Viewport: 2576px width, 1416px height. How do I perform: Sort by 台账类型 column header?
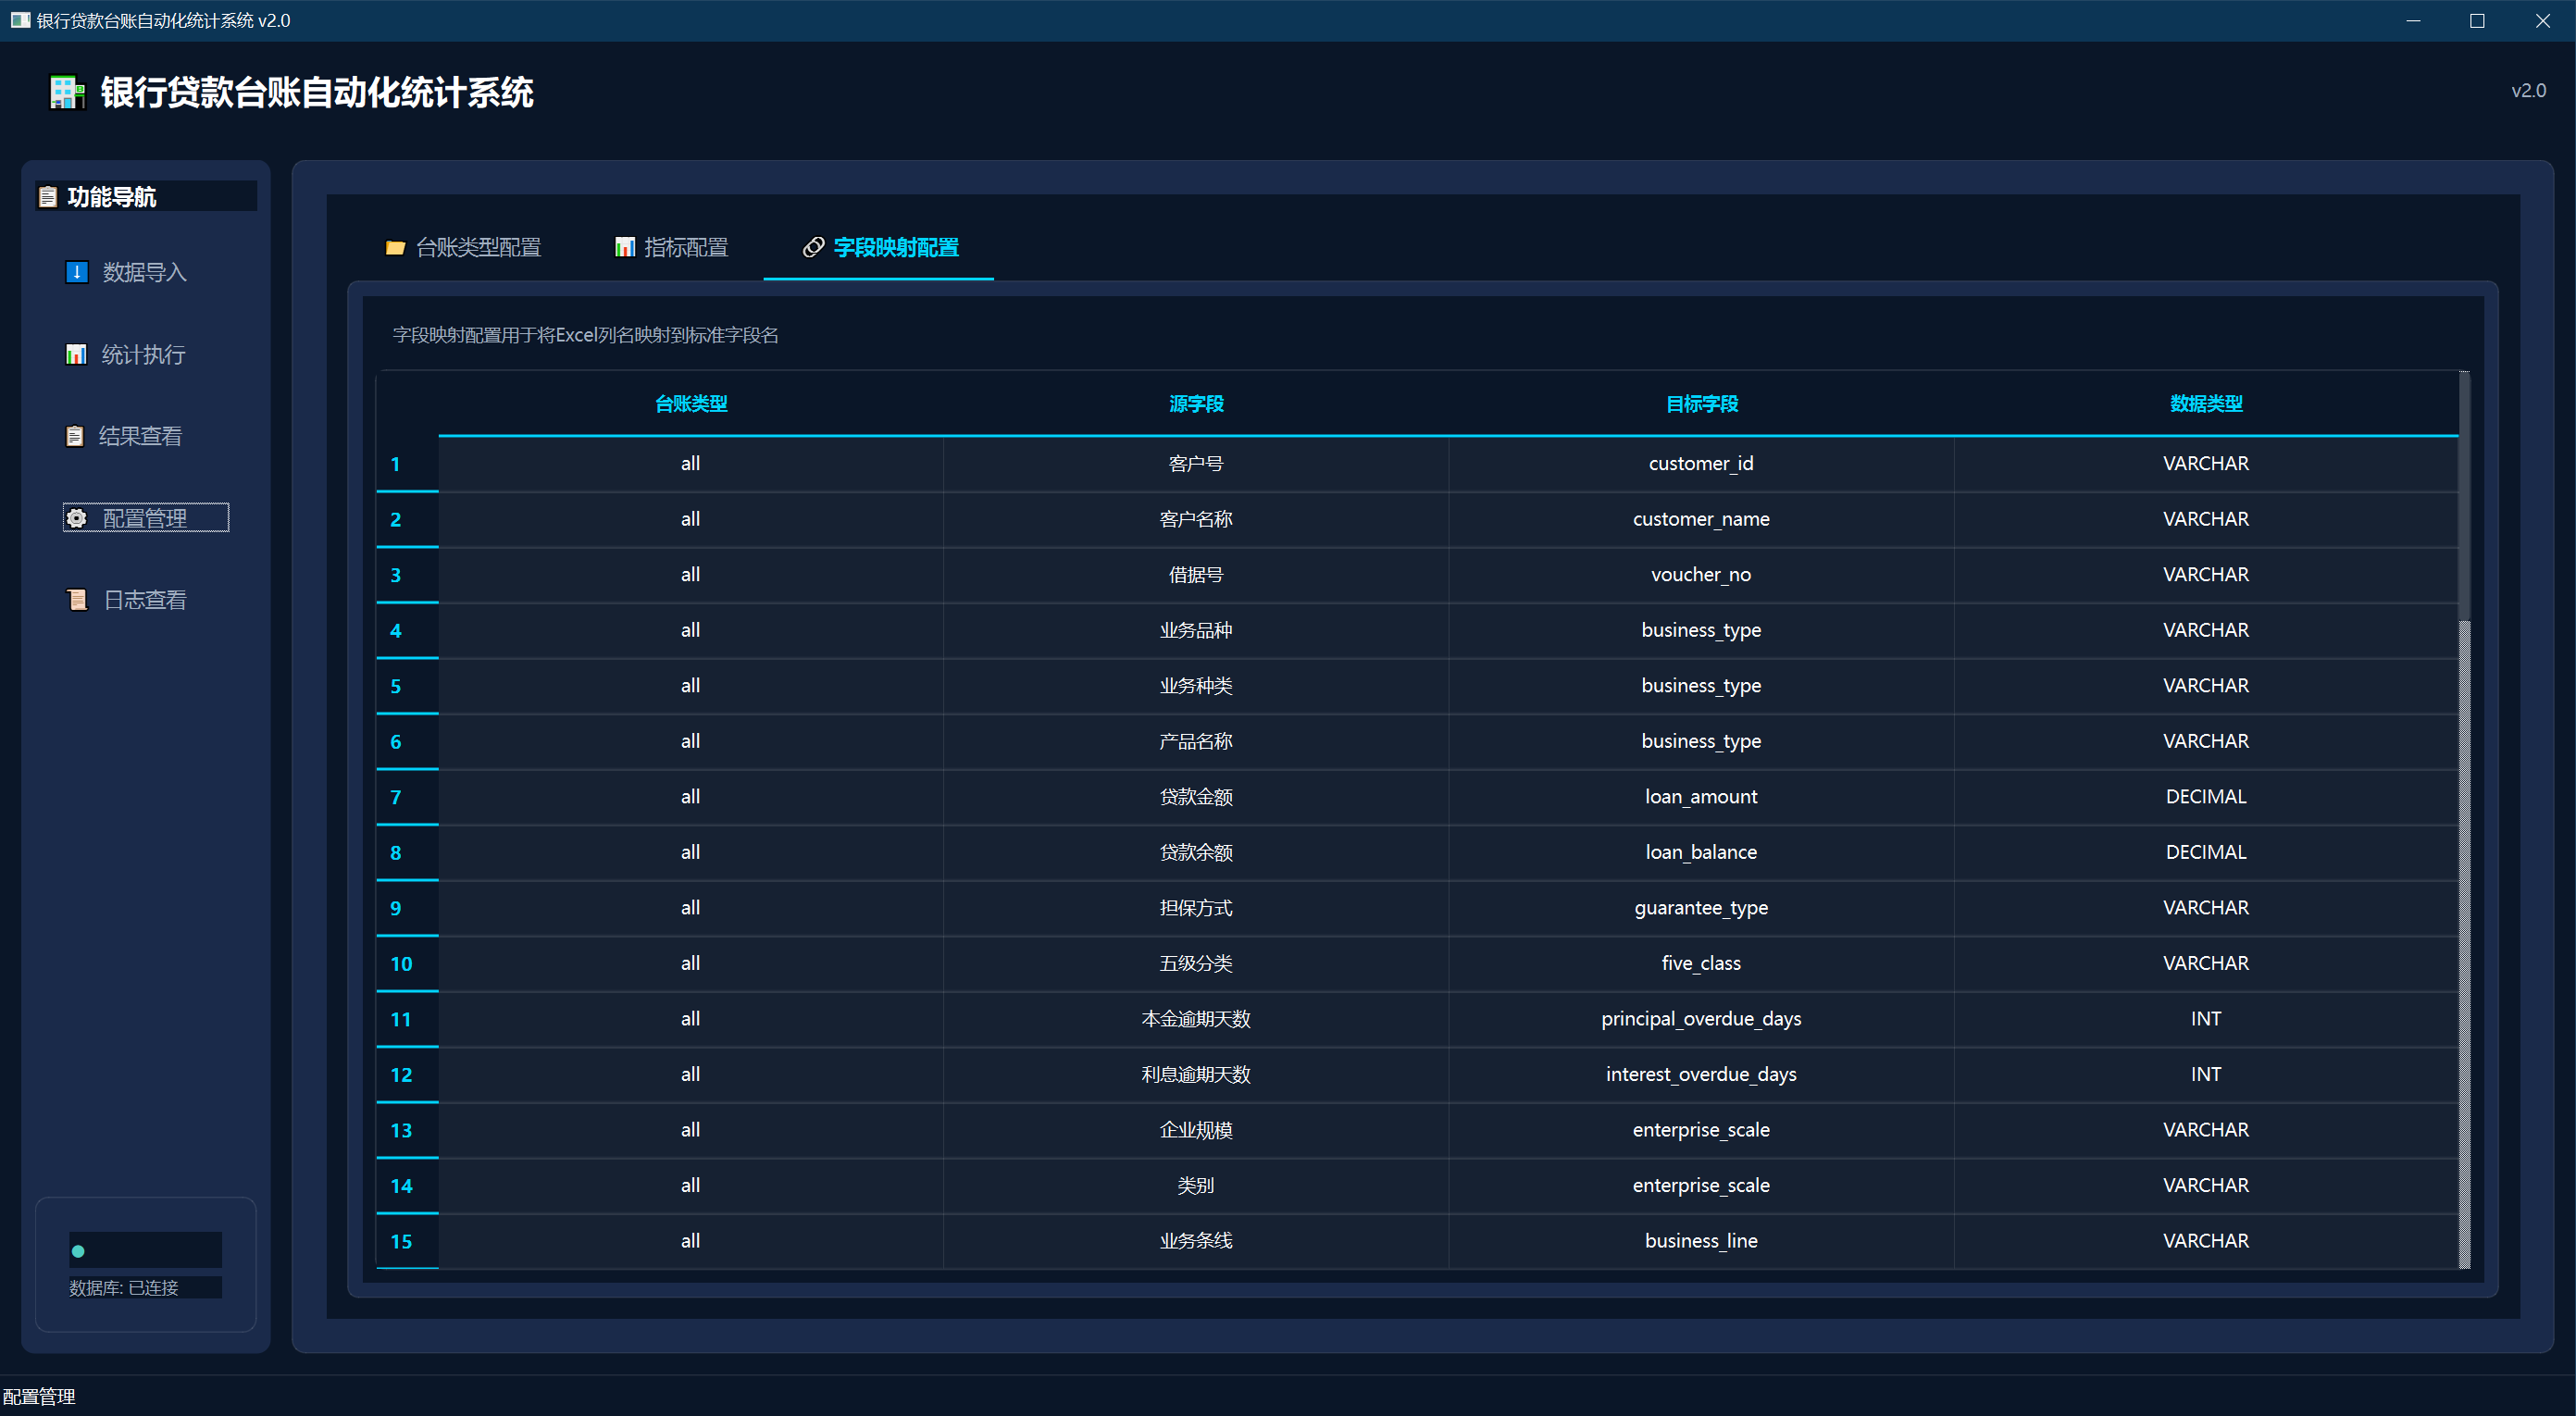click(x=690, y=404)
